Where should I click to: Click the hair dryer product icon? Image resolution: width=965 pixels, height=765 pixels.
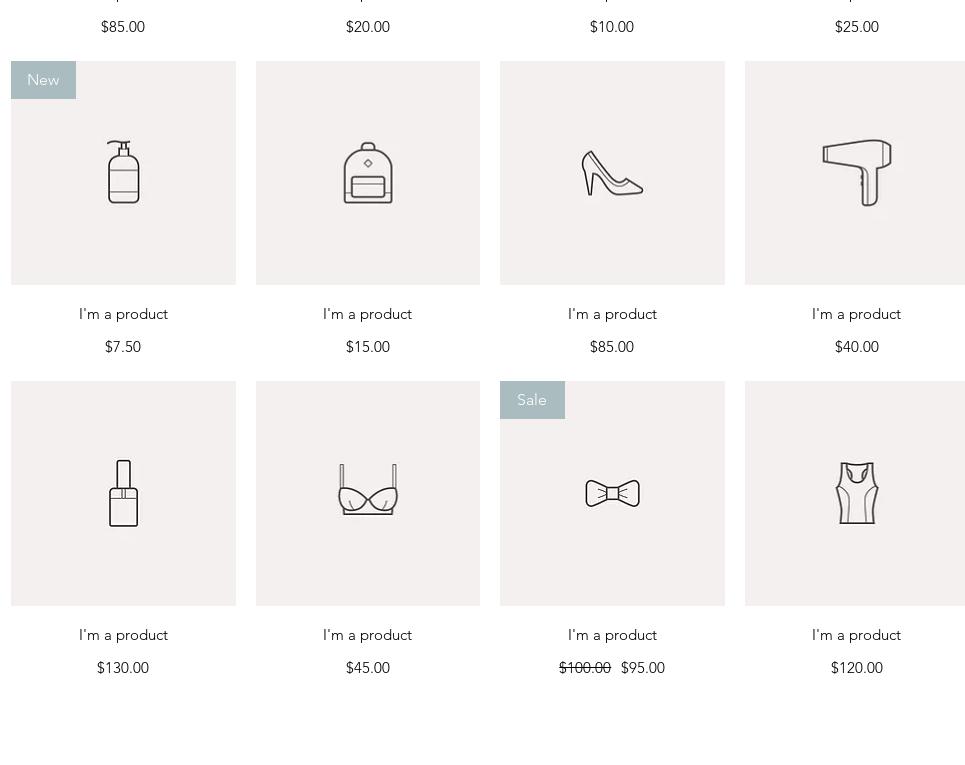pos(857,172)
